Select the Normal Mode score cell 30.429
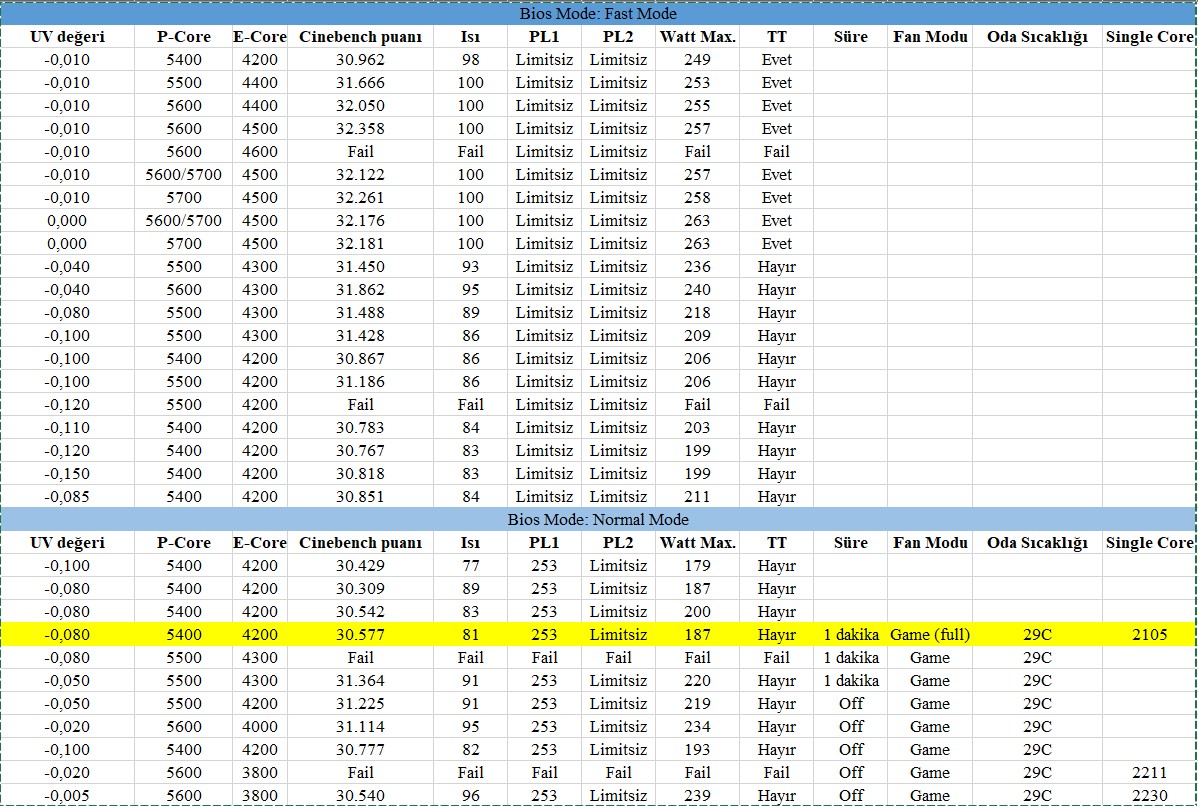This screenshot has height=806, width=1198. (360, 566)
